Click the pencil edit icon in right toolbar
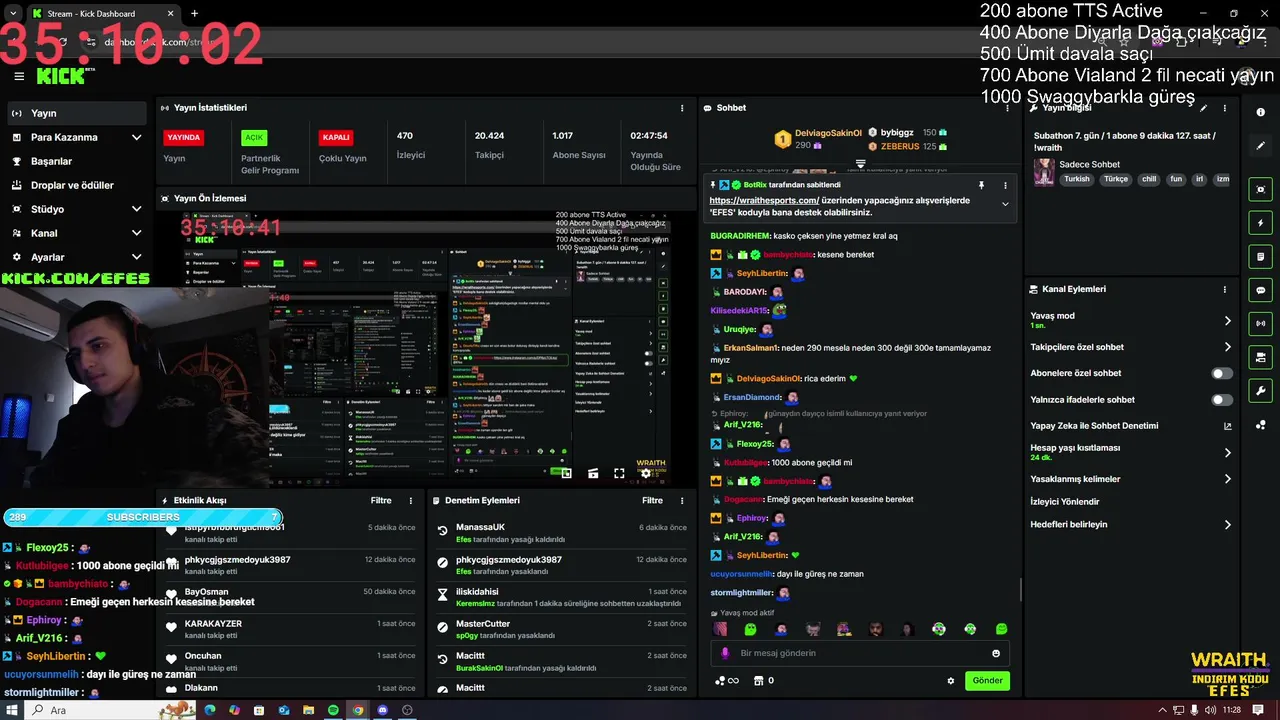Viewport: 1280px width, 720px height. coord(1260,146)
